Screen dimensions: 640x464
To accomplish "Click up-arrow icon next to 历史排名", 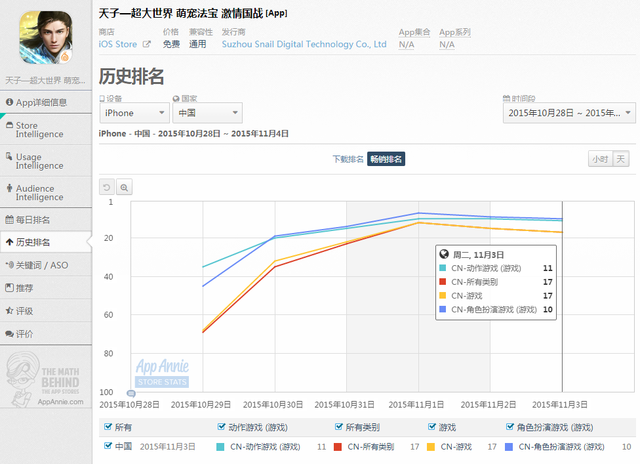I will point(9,242).
